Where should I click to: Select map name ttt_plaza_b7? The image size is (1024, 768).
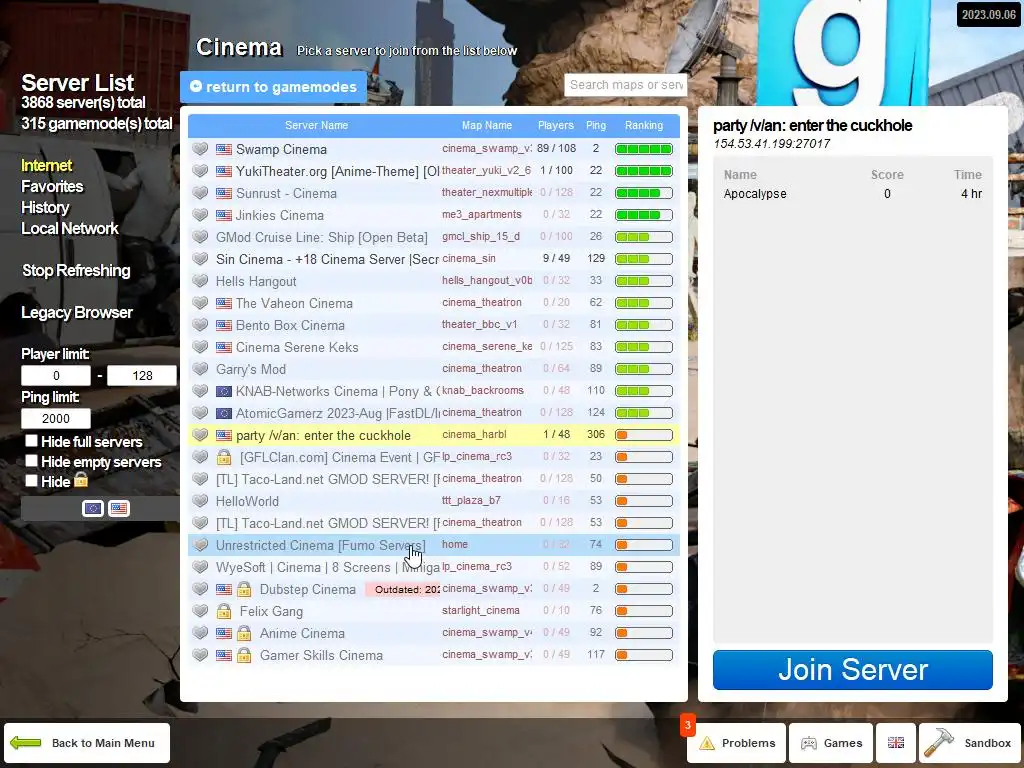point(472,500)
